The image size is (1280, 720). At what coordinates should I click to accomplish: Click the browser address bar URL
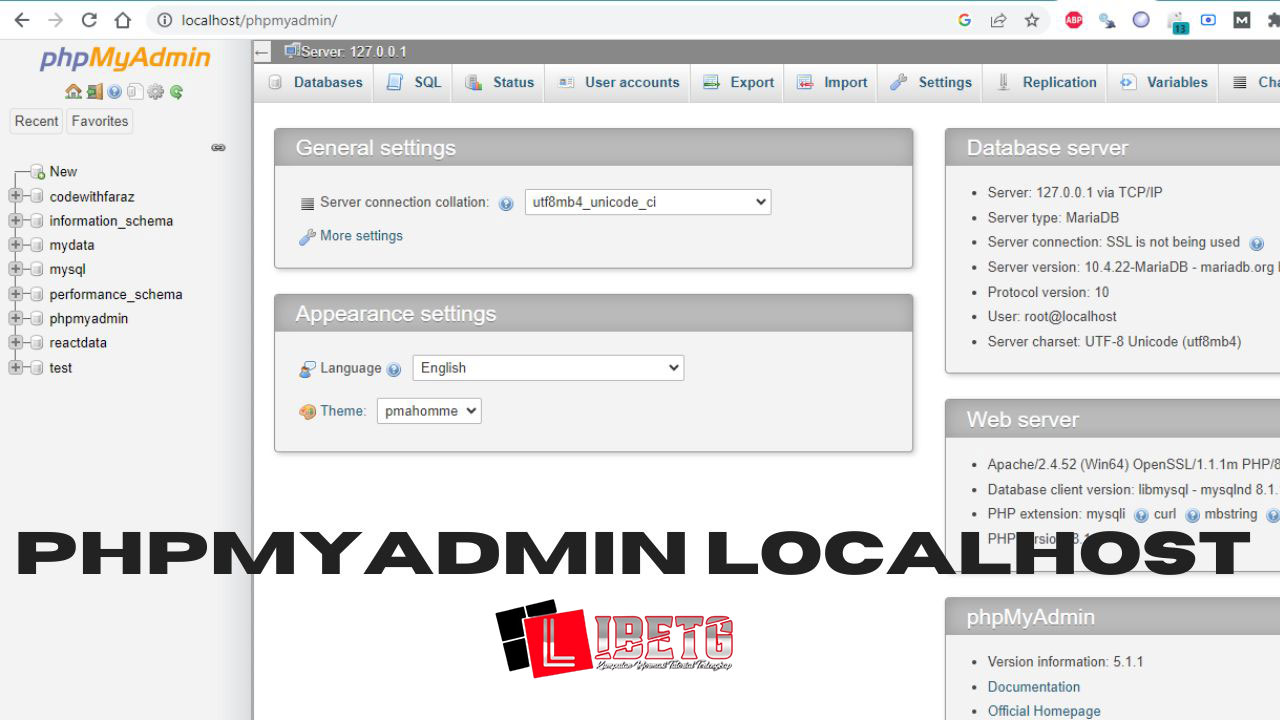[x=259, y=20]
